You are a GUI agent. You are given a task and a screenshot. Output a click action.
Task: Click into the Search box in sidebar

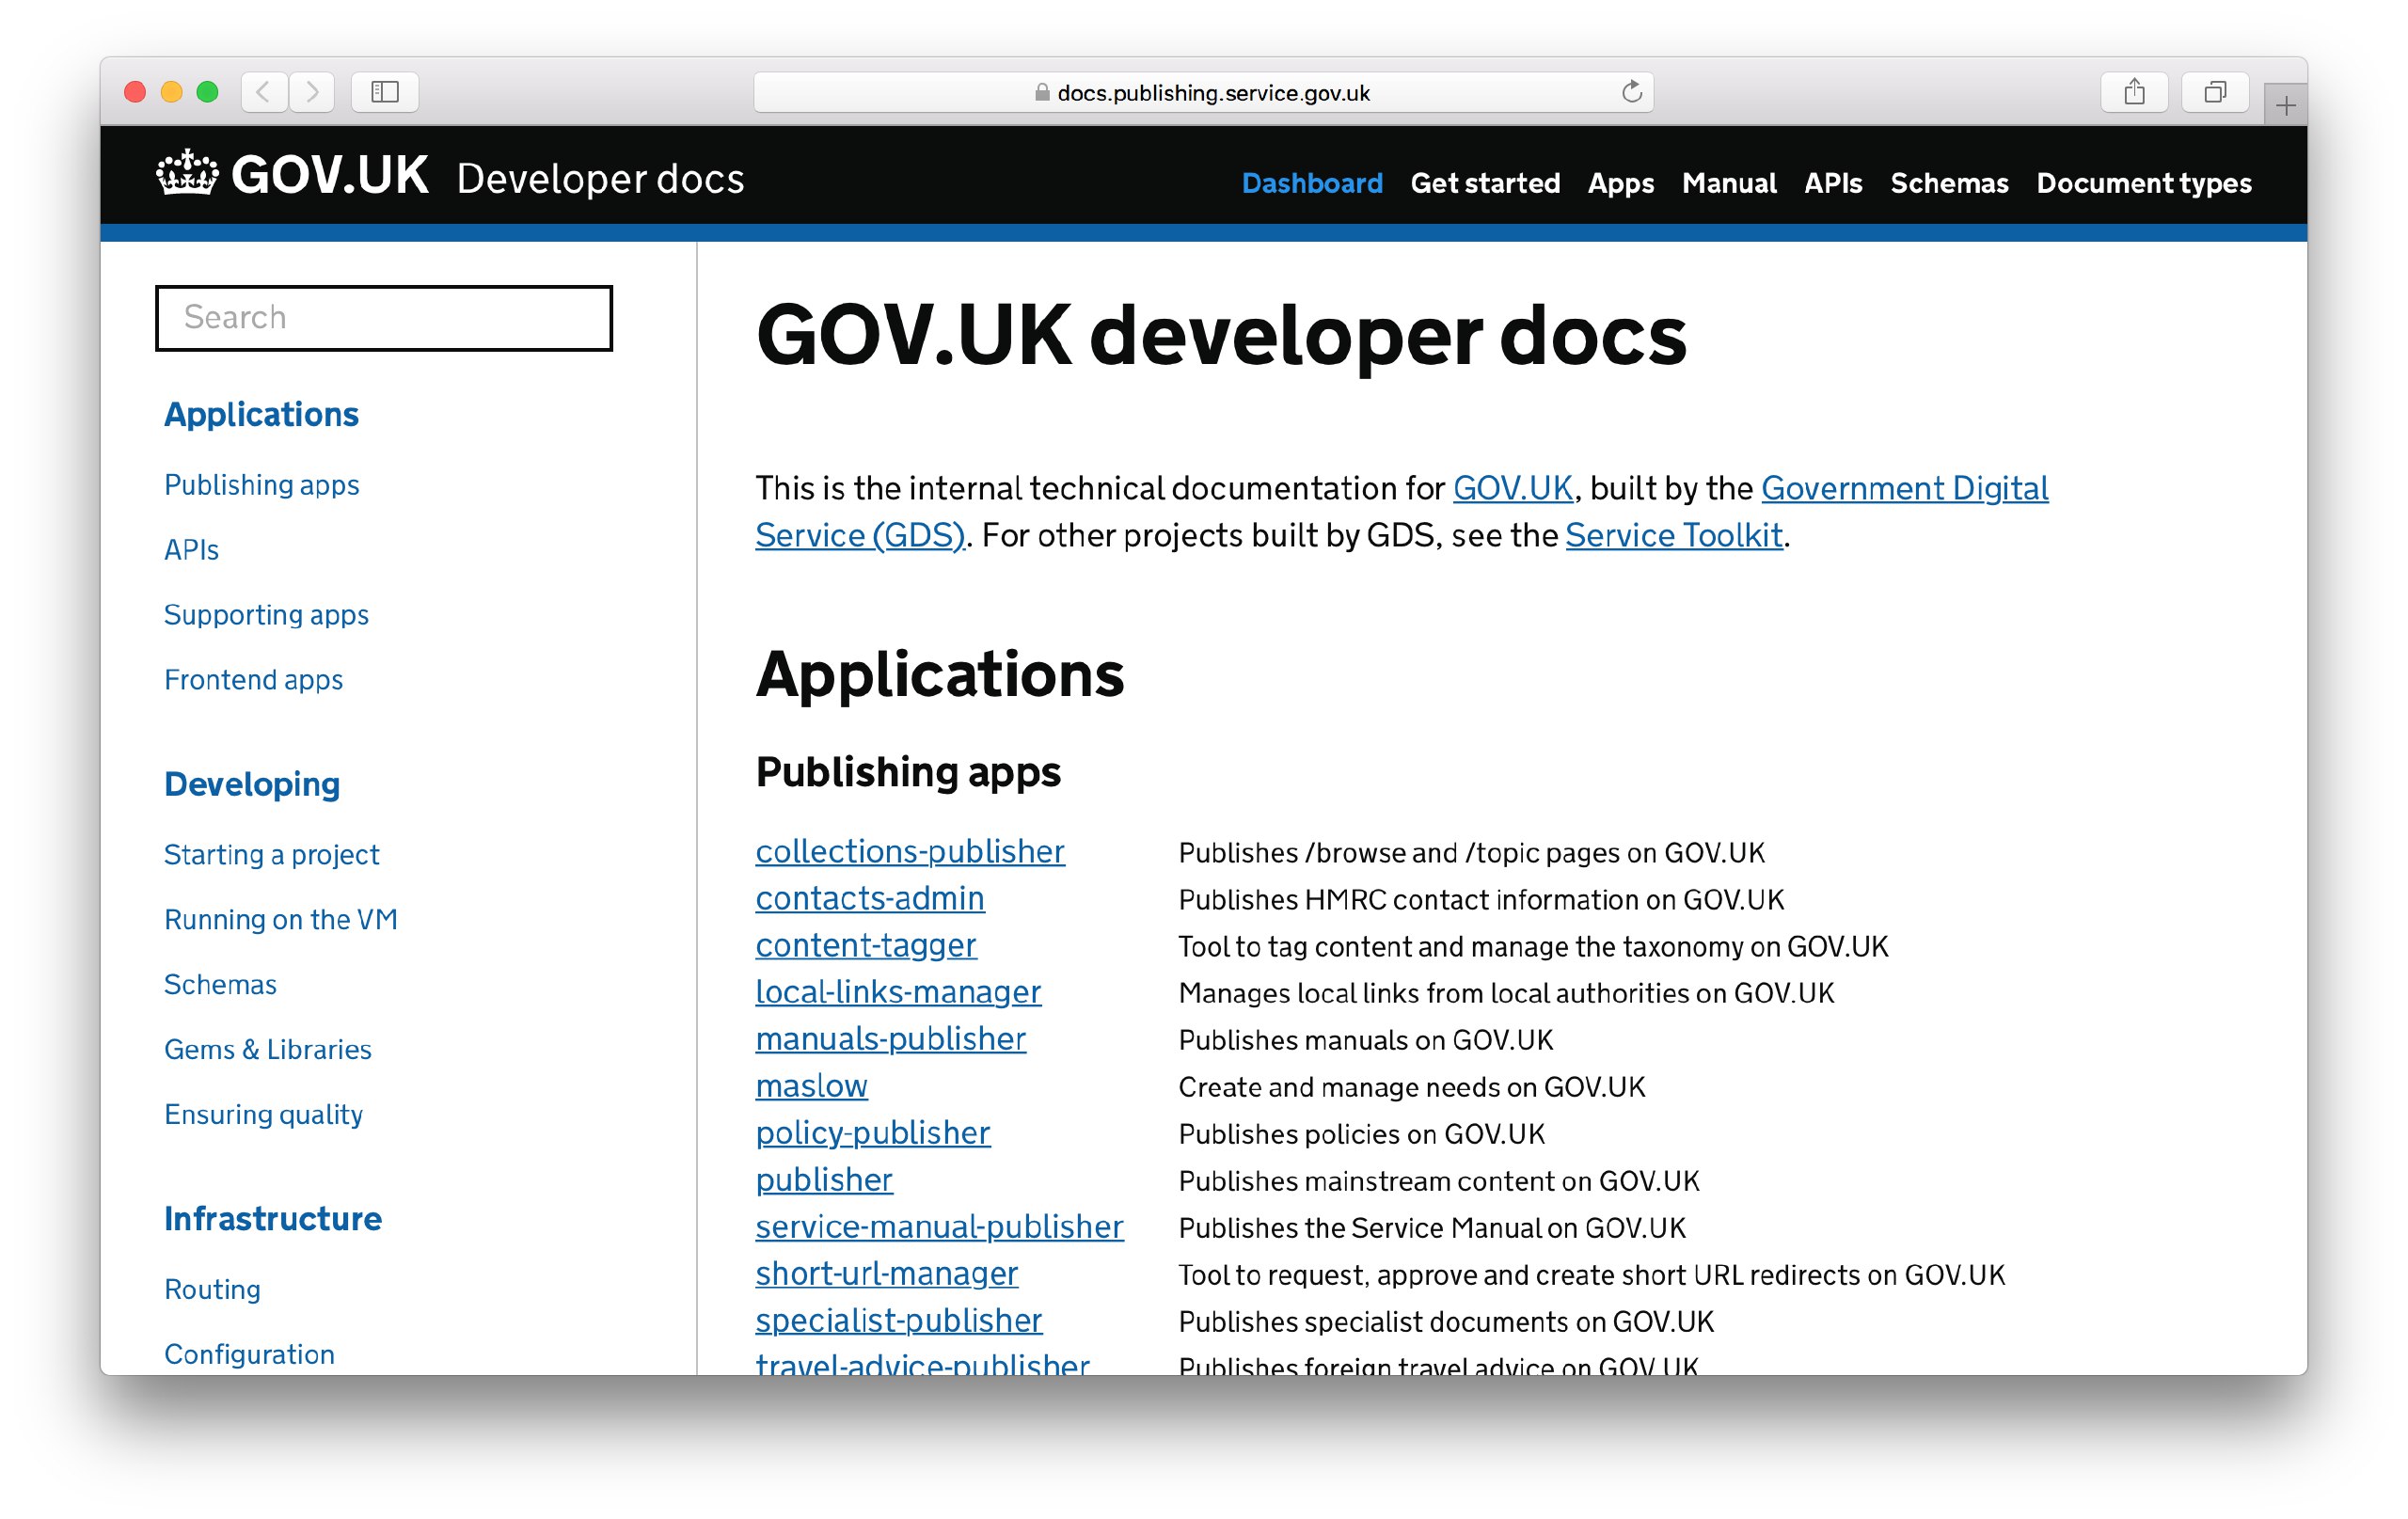click(x=384, y=318)
